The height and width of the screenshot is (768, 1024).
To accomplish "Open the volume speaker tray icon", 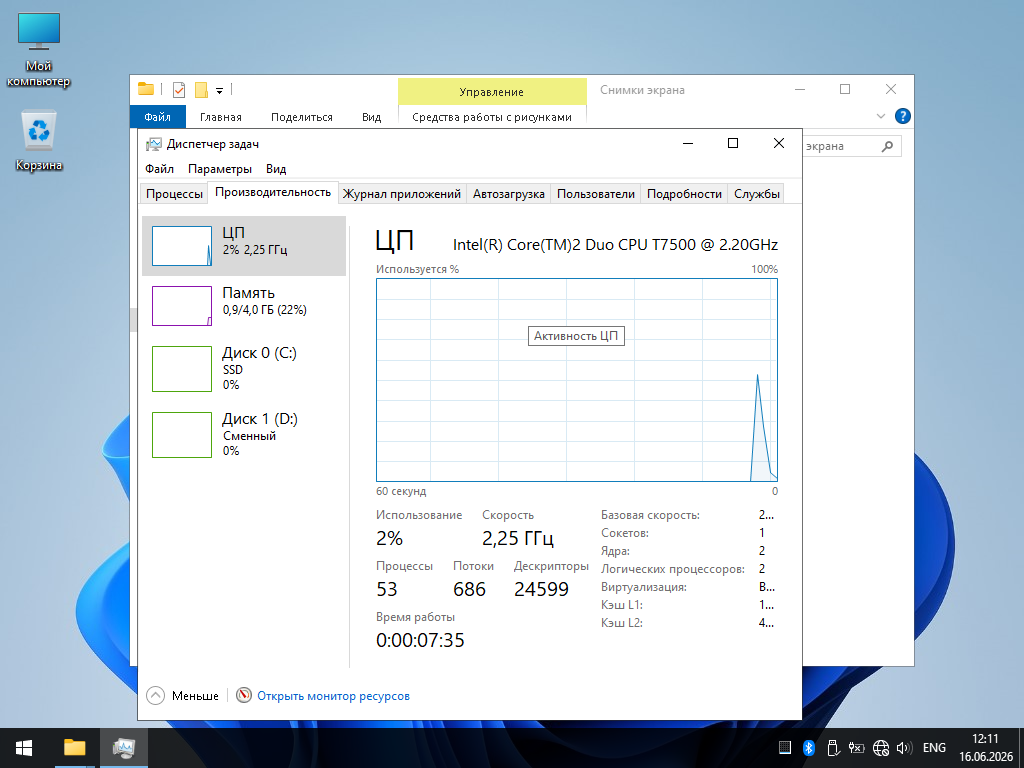I will pos(904,748).
